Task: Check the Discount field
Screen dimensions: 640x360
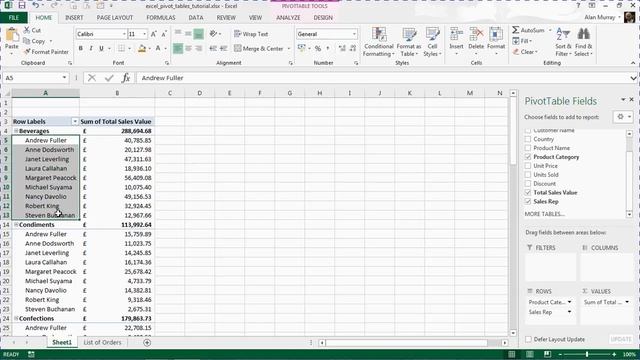Action: point(528,184)
